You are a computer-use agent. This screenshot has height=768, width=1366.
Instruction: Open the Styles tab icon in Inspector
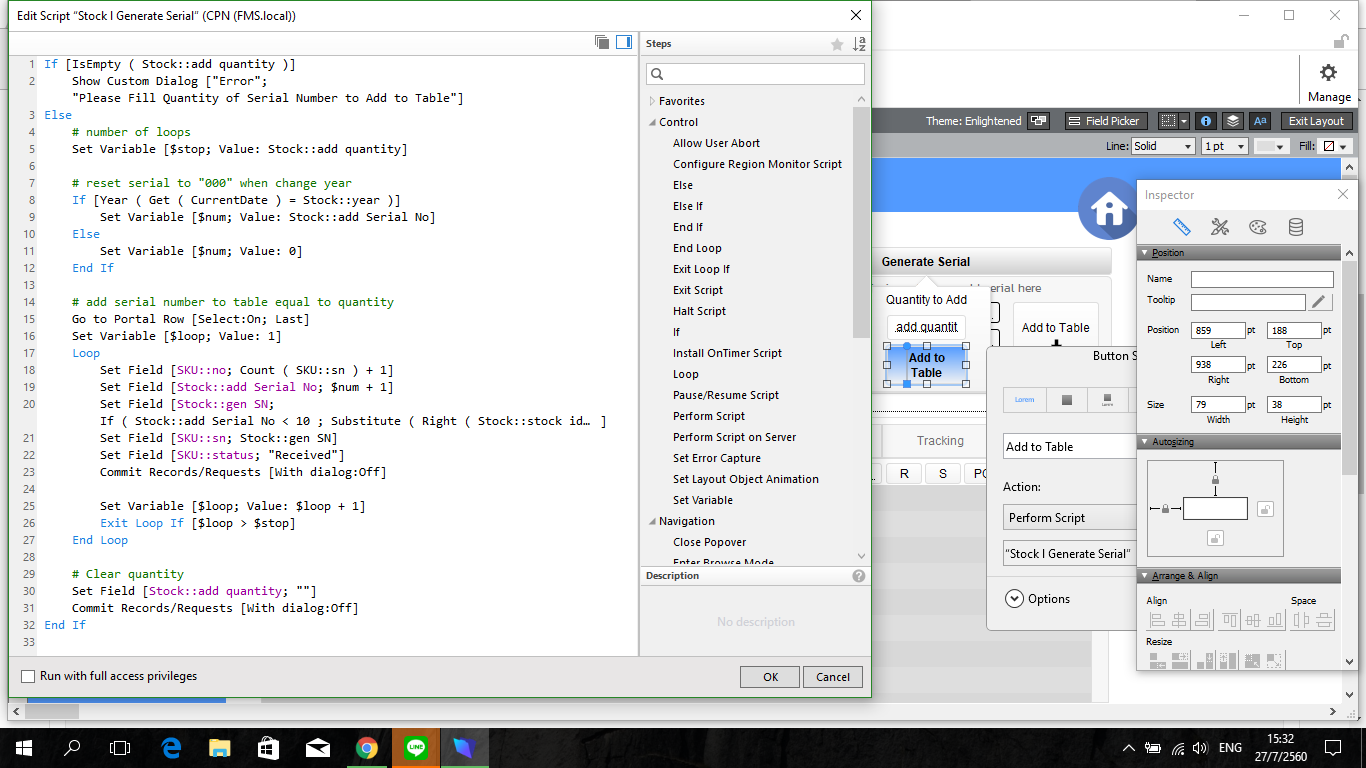(x=1219, y=227)
